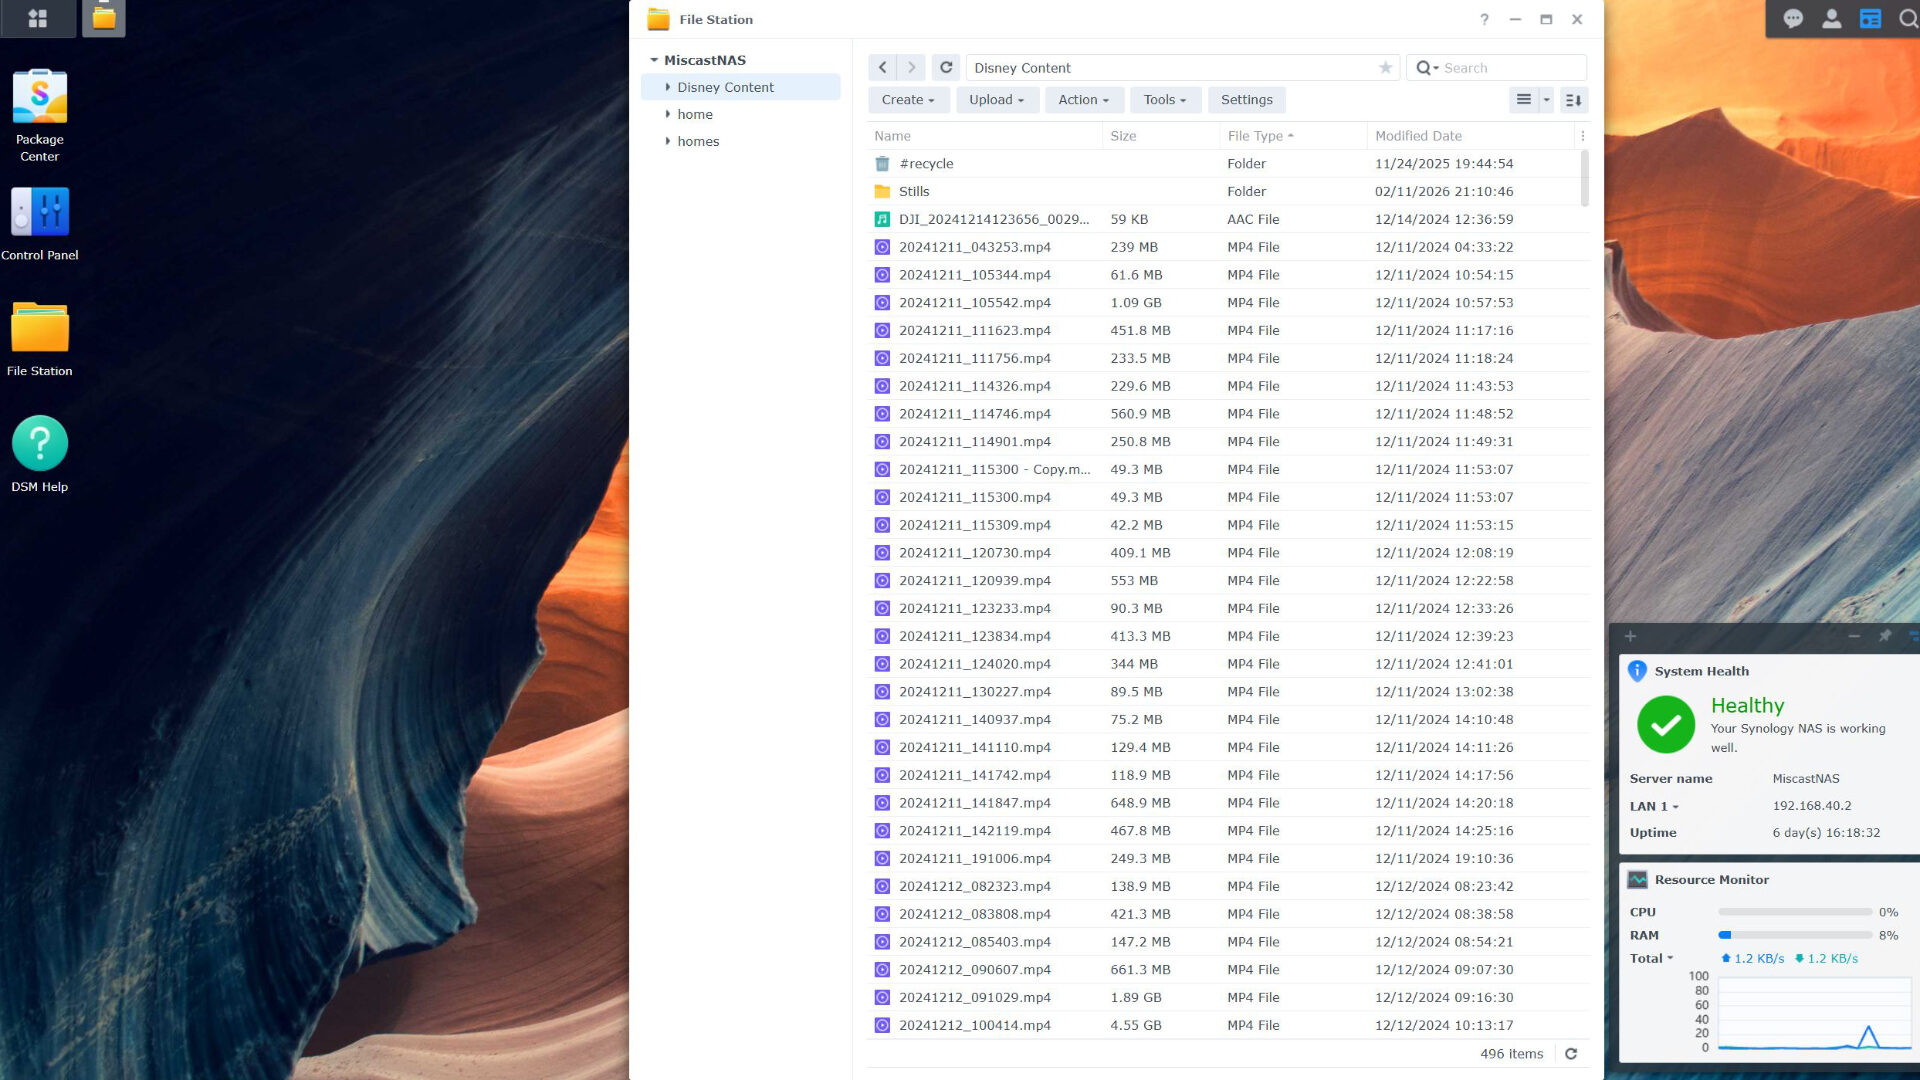Screen dimensions: 1920x1080
Task: Select file 20241211_120939.mp4
Action: [x=1228, y=581]
